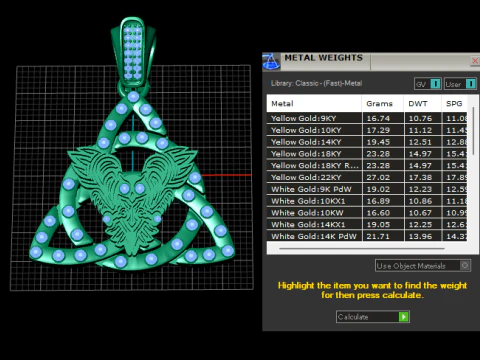Image resolution: width=480 pixels, height=360 pixels.
Task: Click the Library: Classic - (Fast)-Metal label
Action: [x=316, y=83]
